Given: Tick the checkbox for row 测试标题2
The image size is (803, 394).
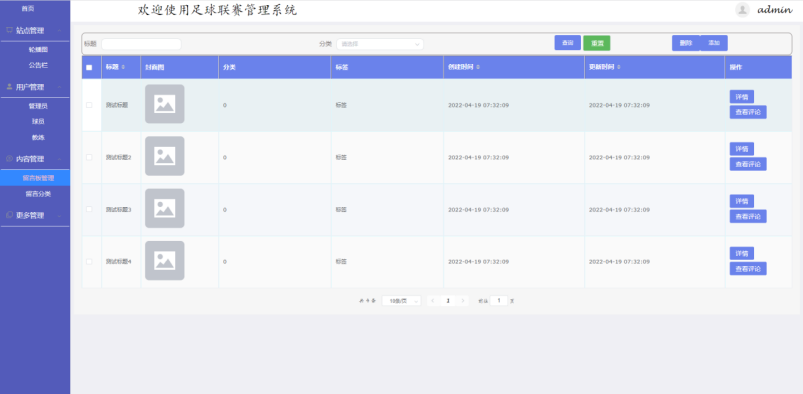Looking at the screenshot, I should click(89, 157).
